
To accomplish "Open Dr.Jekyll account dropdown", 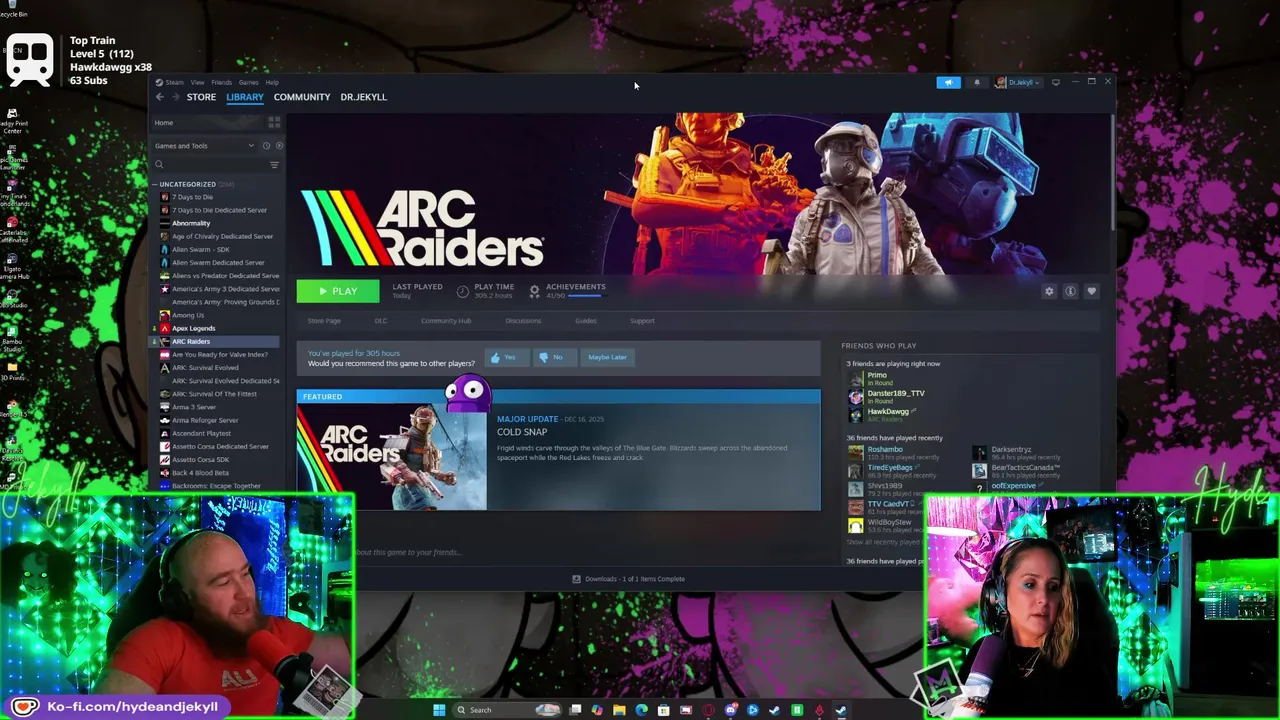I will [1018, 82].
